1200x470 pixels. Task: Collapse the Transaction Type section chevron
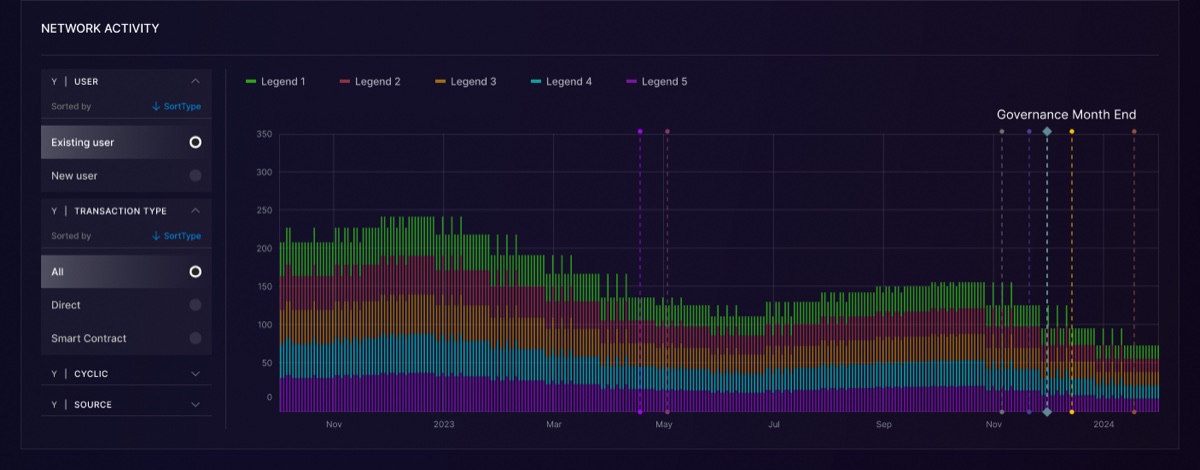click(x=195, y=211)
